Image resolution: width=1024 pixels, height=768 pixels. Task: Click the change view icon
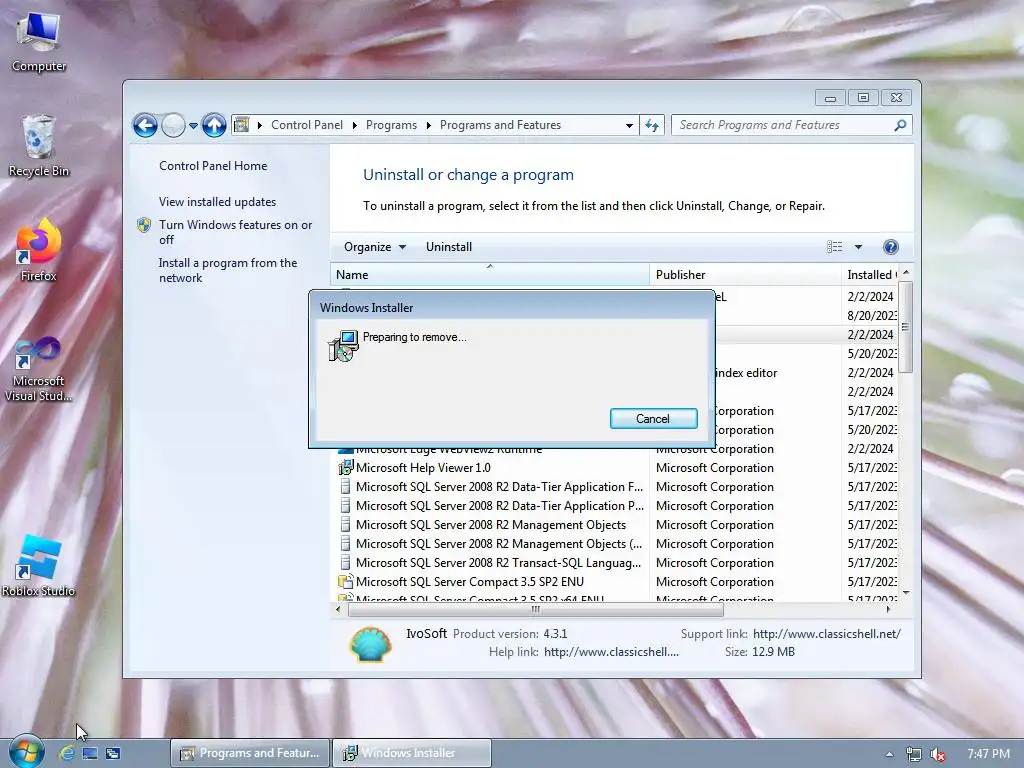(x=835, y=247)
